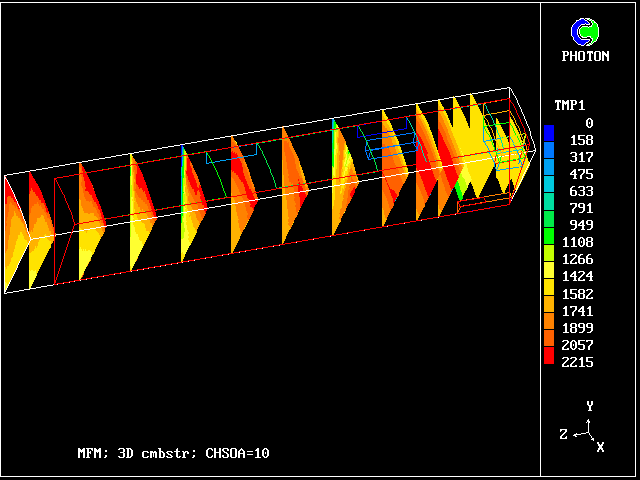Pick the 1582 legend value label

coord(577,294)
